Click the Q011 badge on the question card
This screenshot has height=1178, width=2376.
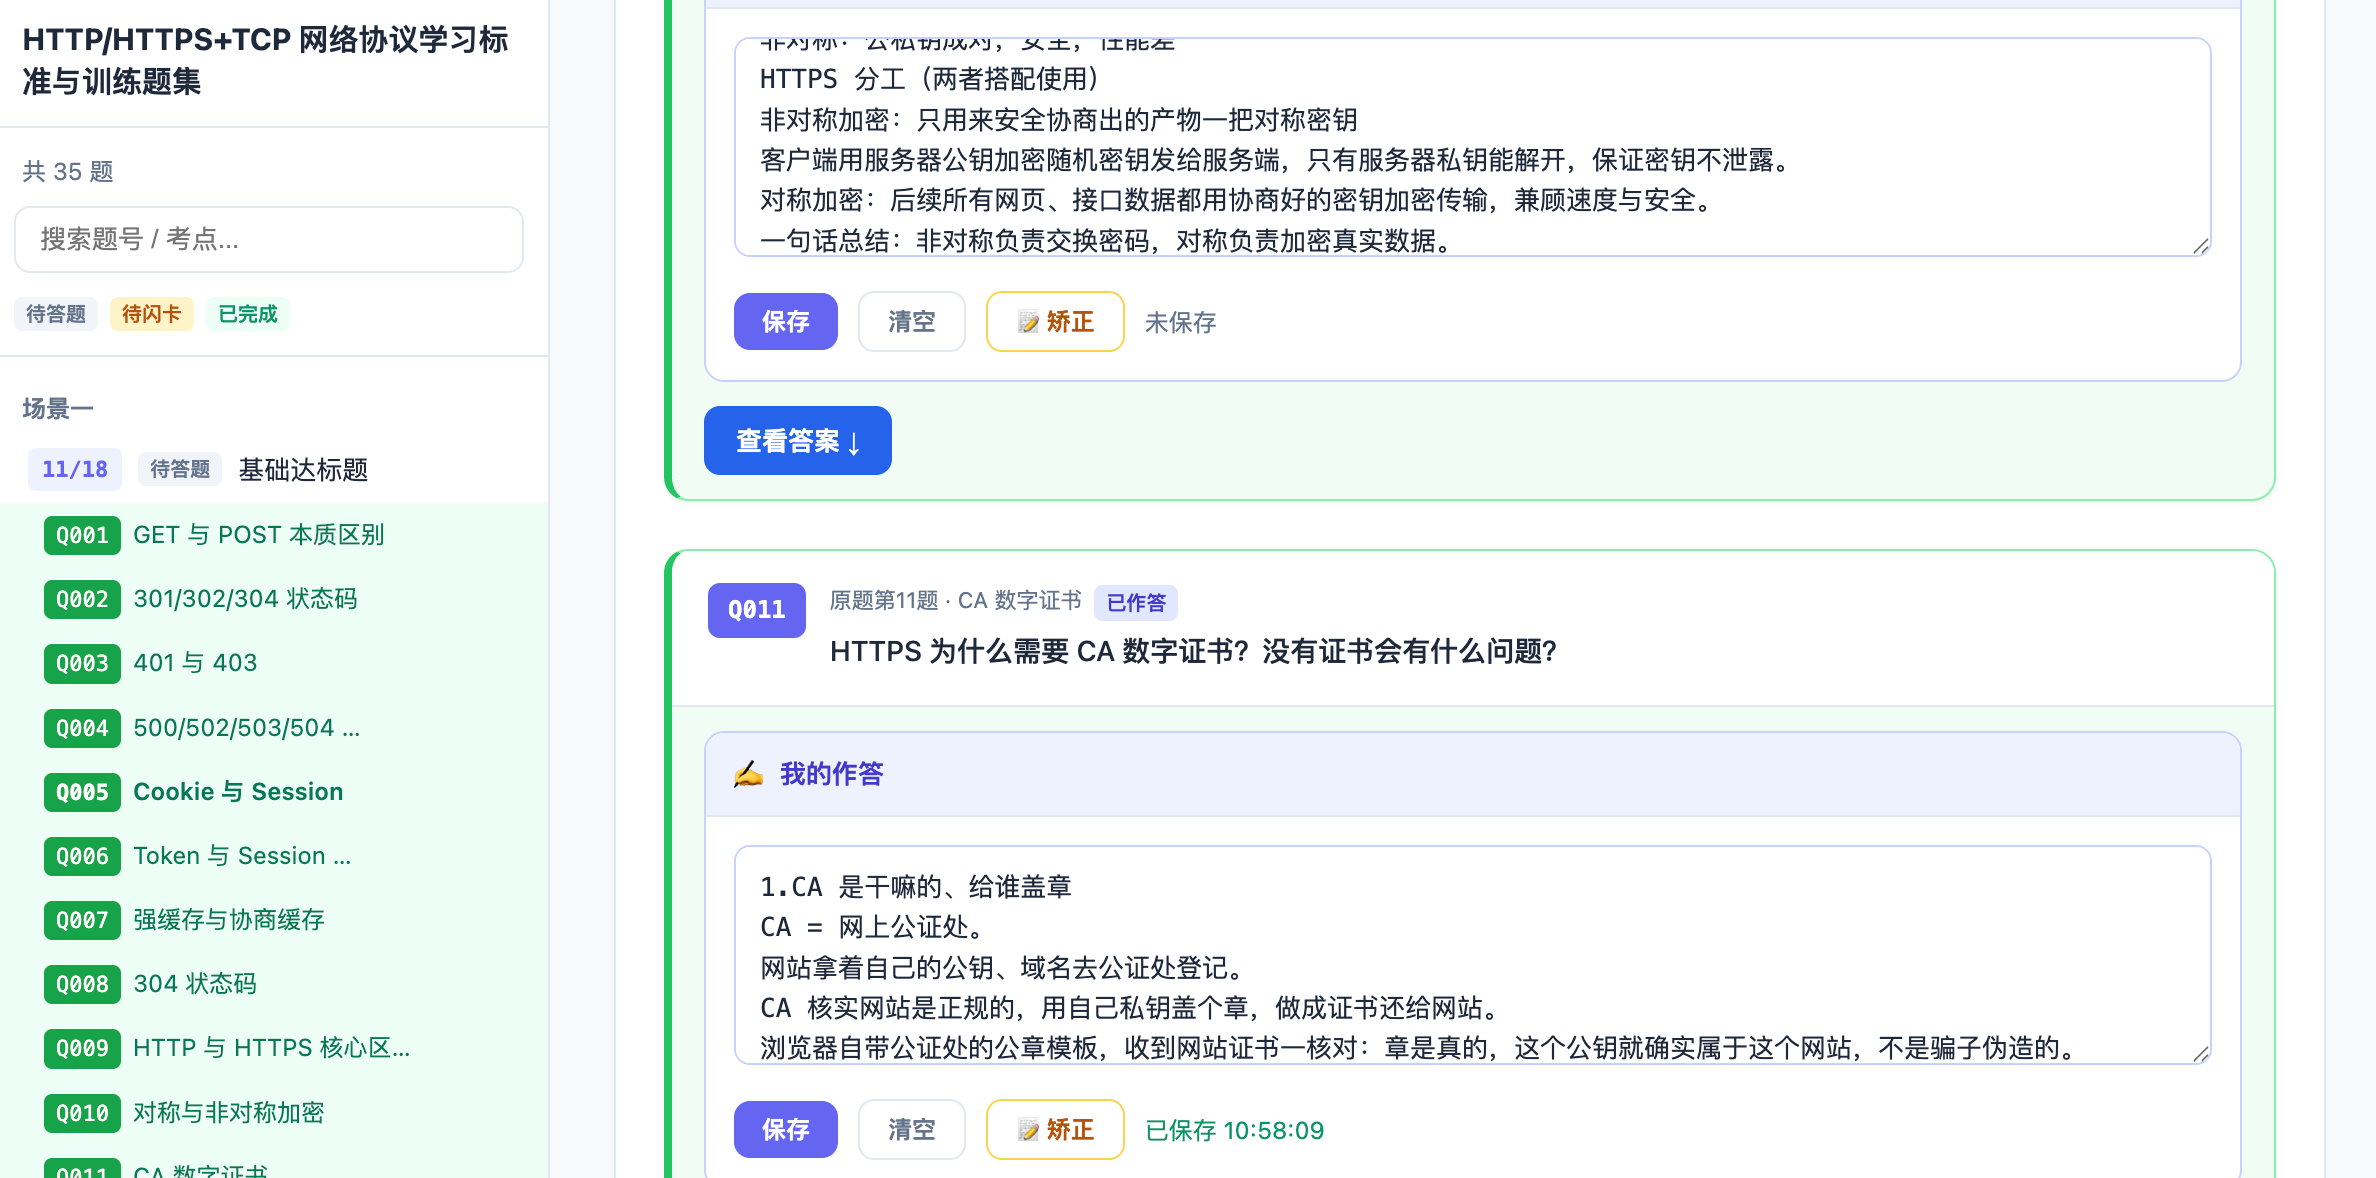tap(757, 610)
